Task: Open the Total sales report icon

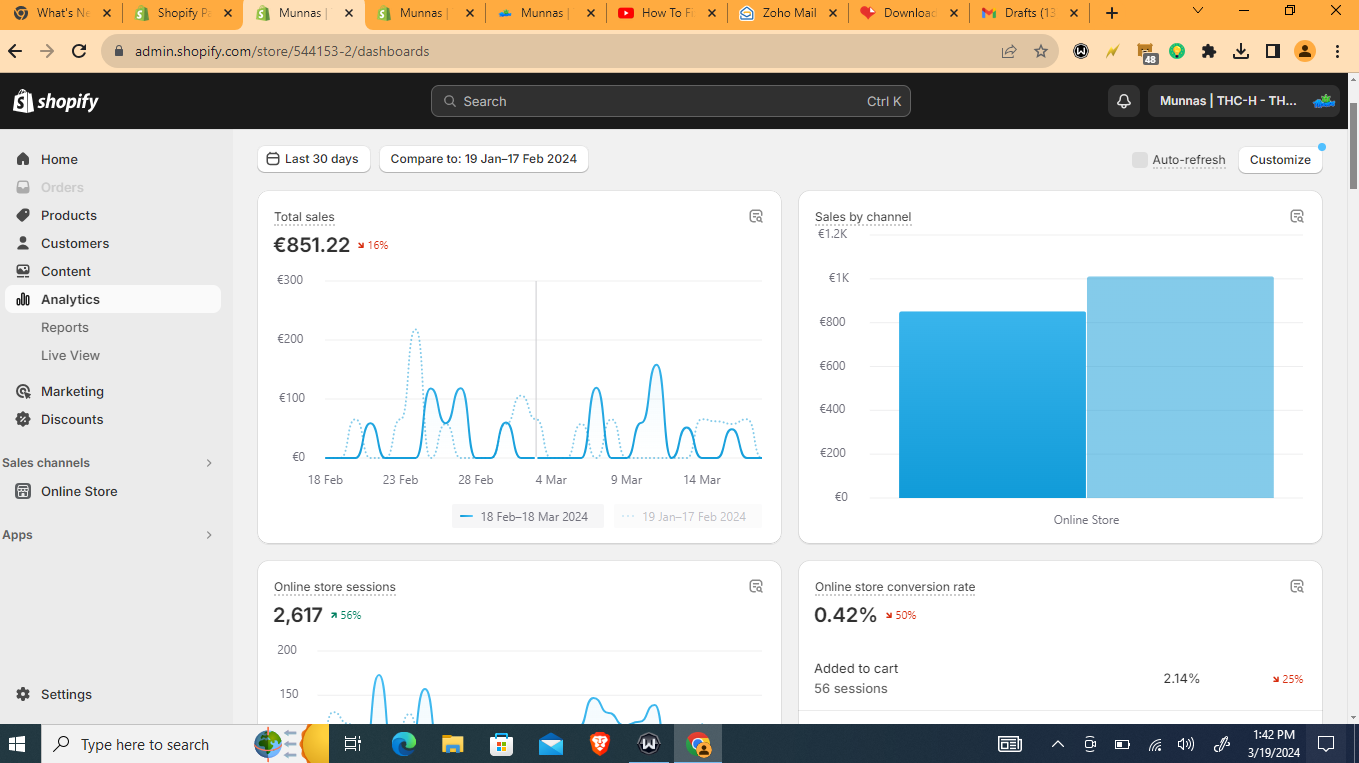Action: 756,216
